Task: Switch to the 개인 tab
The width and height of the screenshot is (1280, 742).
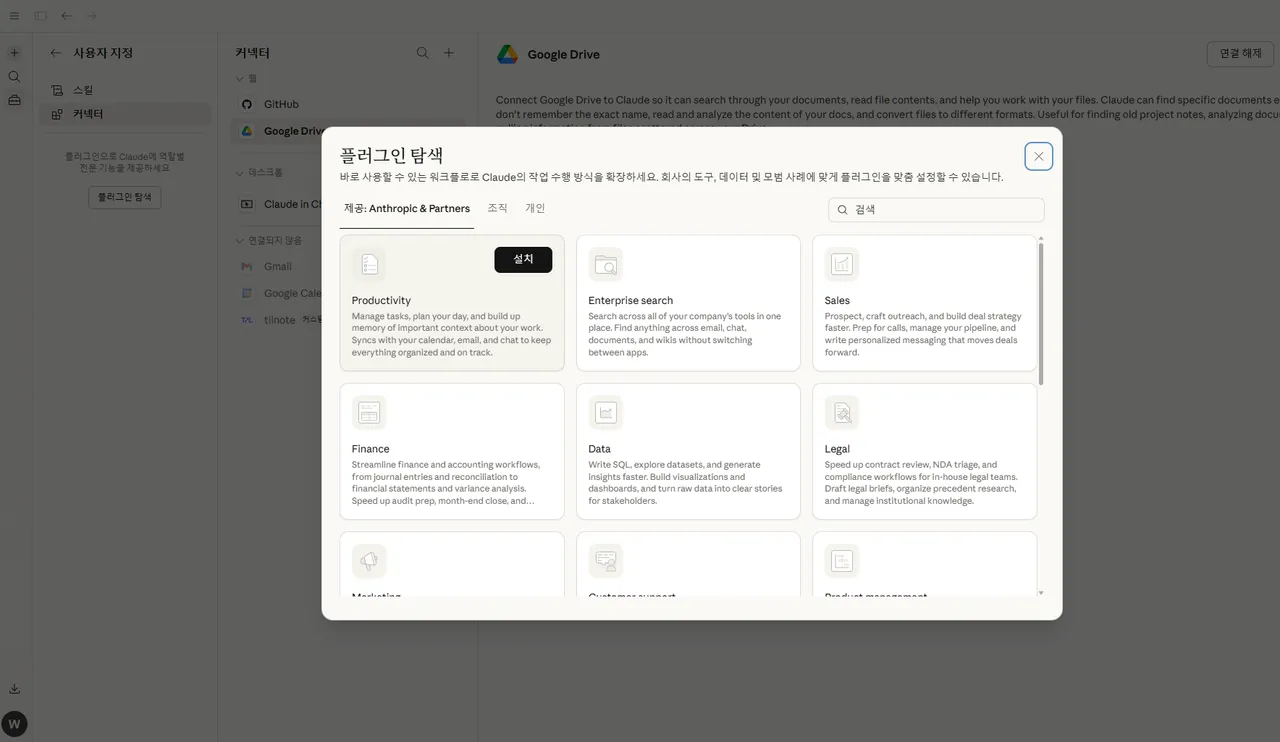Action: click(x=535, y=208)
